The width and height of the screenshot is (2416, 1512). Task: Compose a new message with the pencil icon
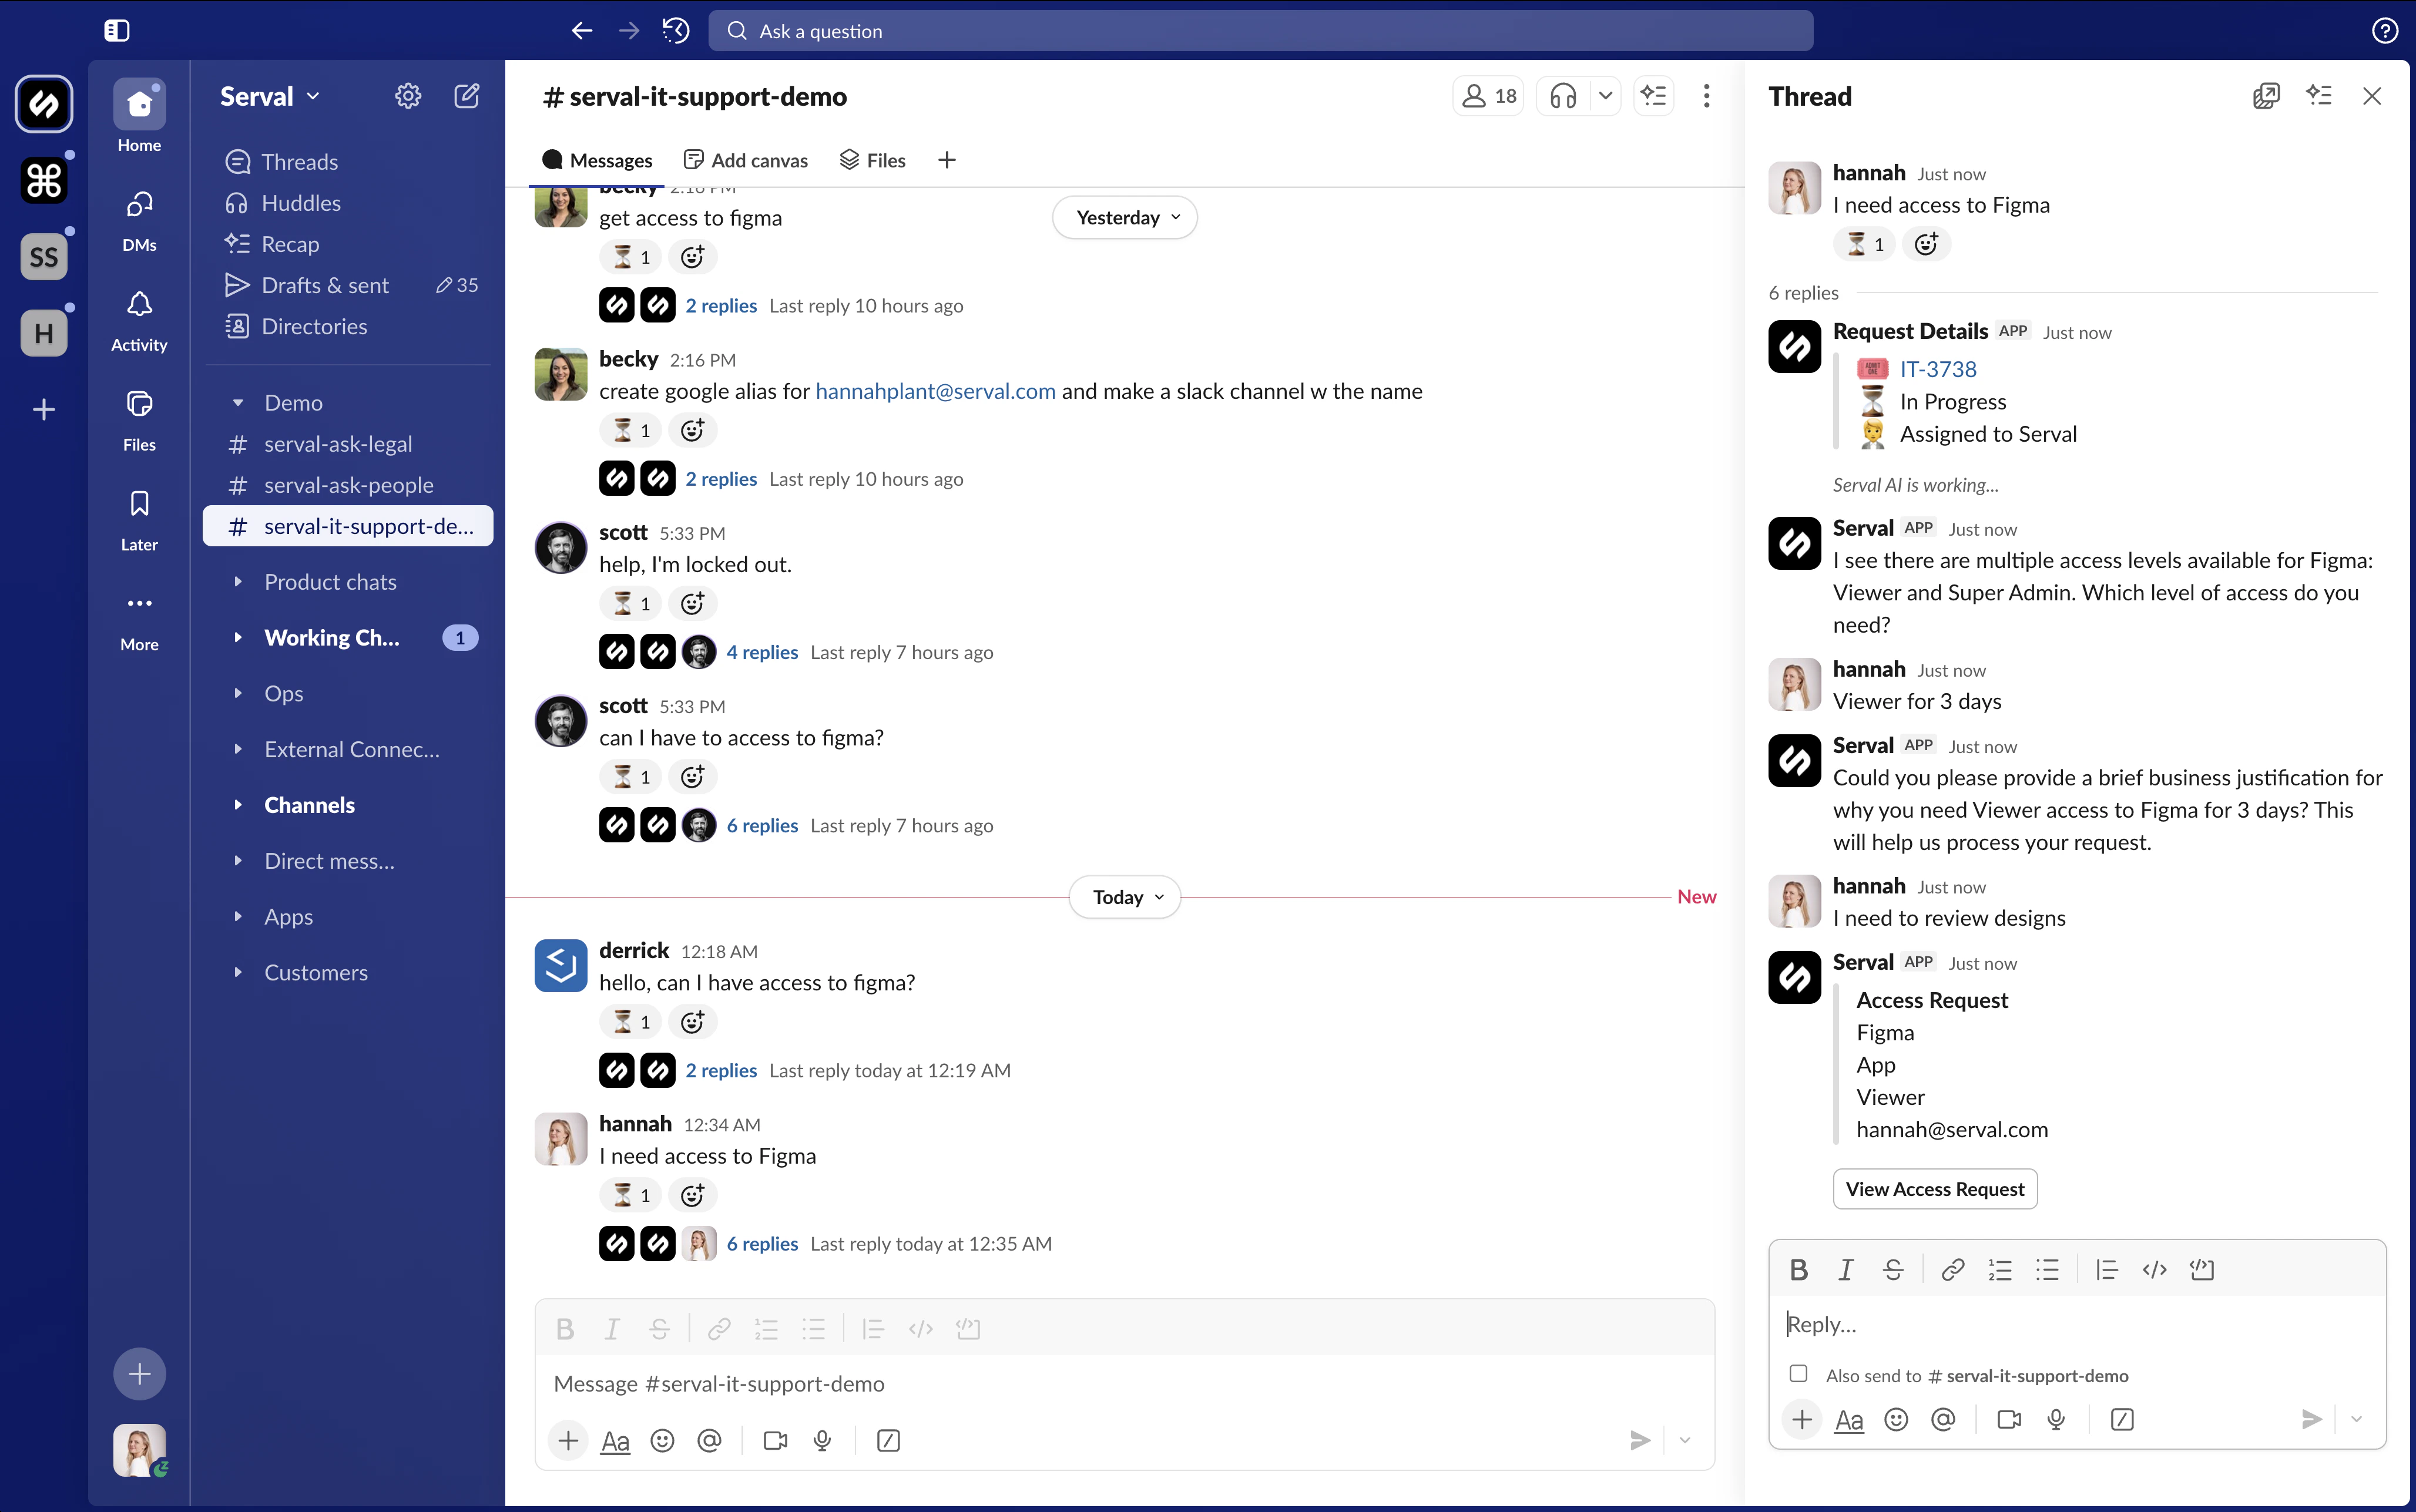(x=466, y=95)
